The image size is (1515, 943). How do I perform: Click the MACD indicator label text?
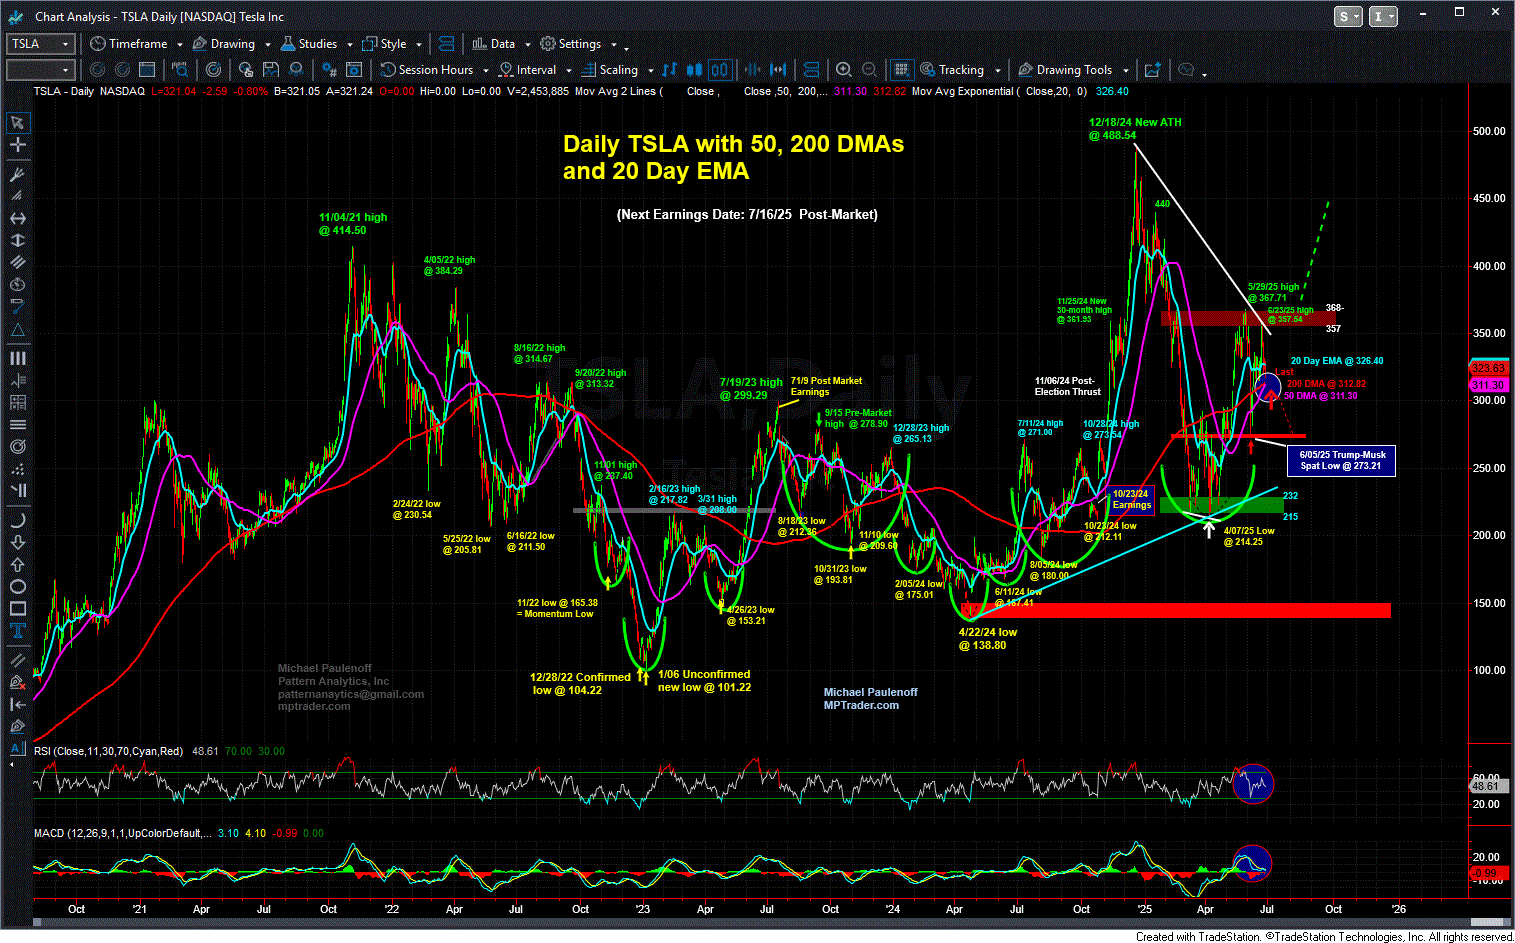pos(122,833)
